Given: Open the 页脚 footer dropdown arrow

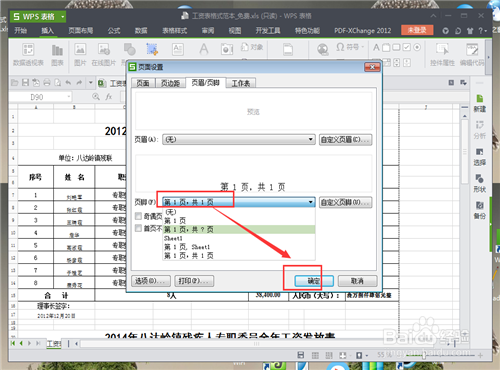Looking at the screenshot, I should [x=310, y=202].
